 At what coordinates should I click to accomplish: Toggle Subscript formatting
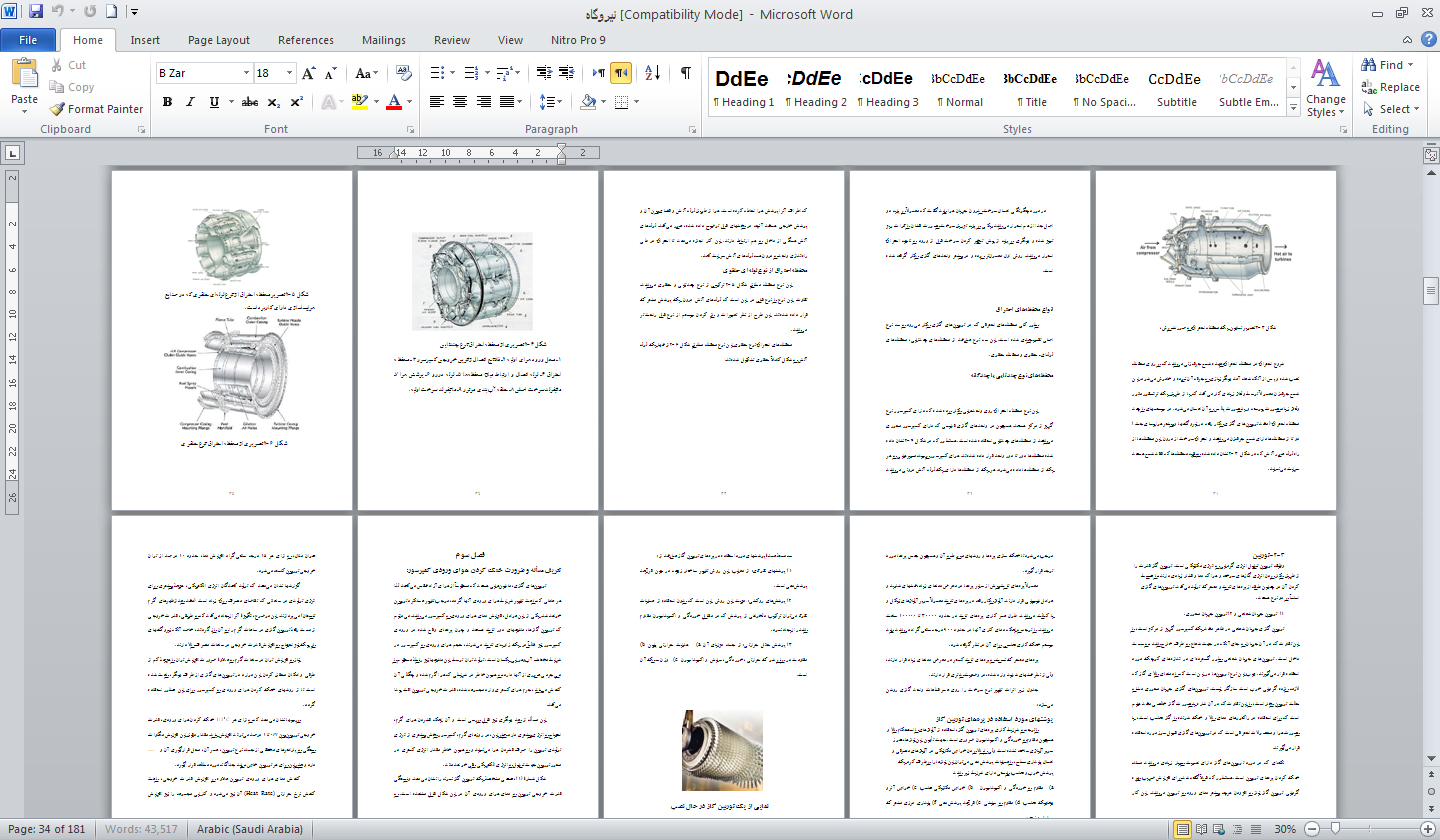[276, 102]
